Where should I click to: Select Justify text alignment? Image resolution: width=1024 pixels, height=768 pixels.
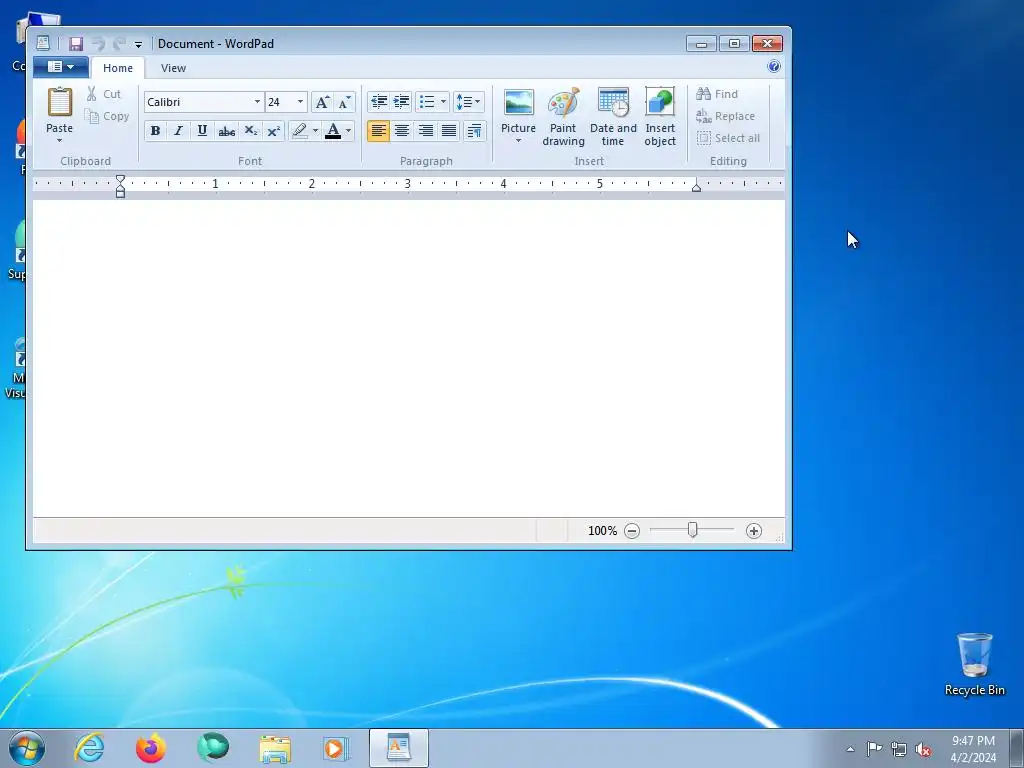[x=449, y=131]
